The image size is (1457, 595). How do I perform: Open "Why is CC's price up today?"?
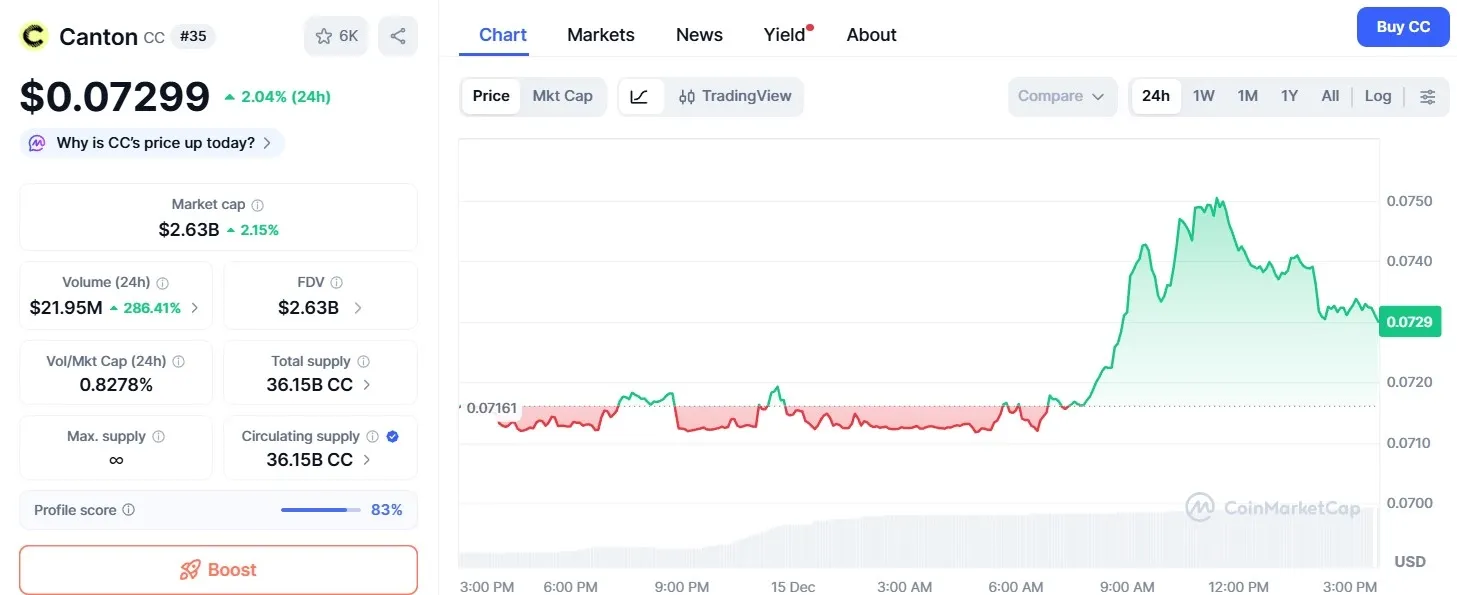coord(152,143)
